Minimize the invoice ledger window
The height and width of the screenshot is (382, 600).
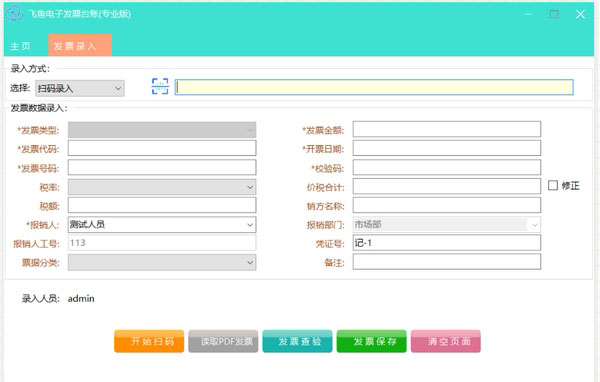tap(528, 14)
